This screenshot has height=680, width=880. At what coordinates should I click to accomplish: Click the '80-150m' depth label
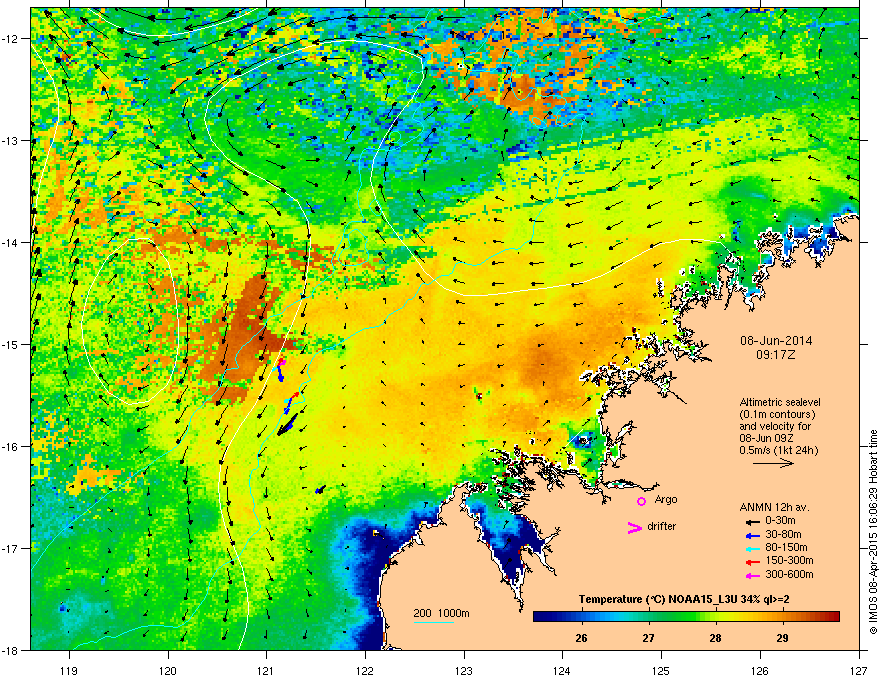(786, 547)
